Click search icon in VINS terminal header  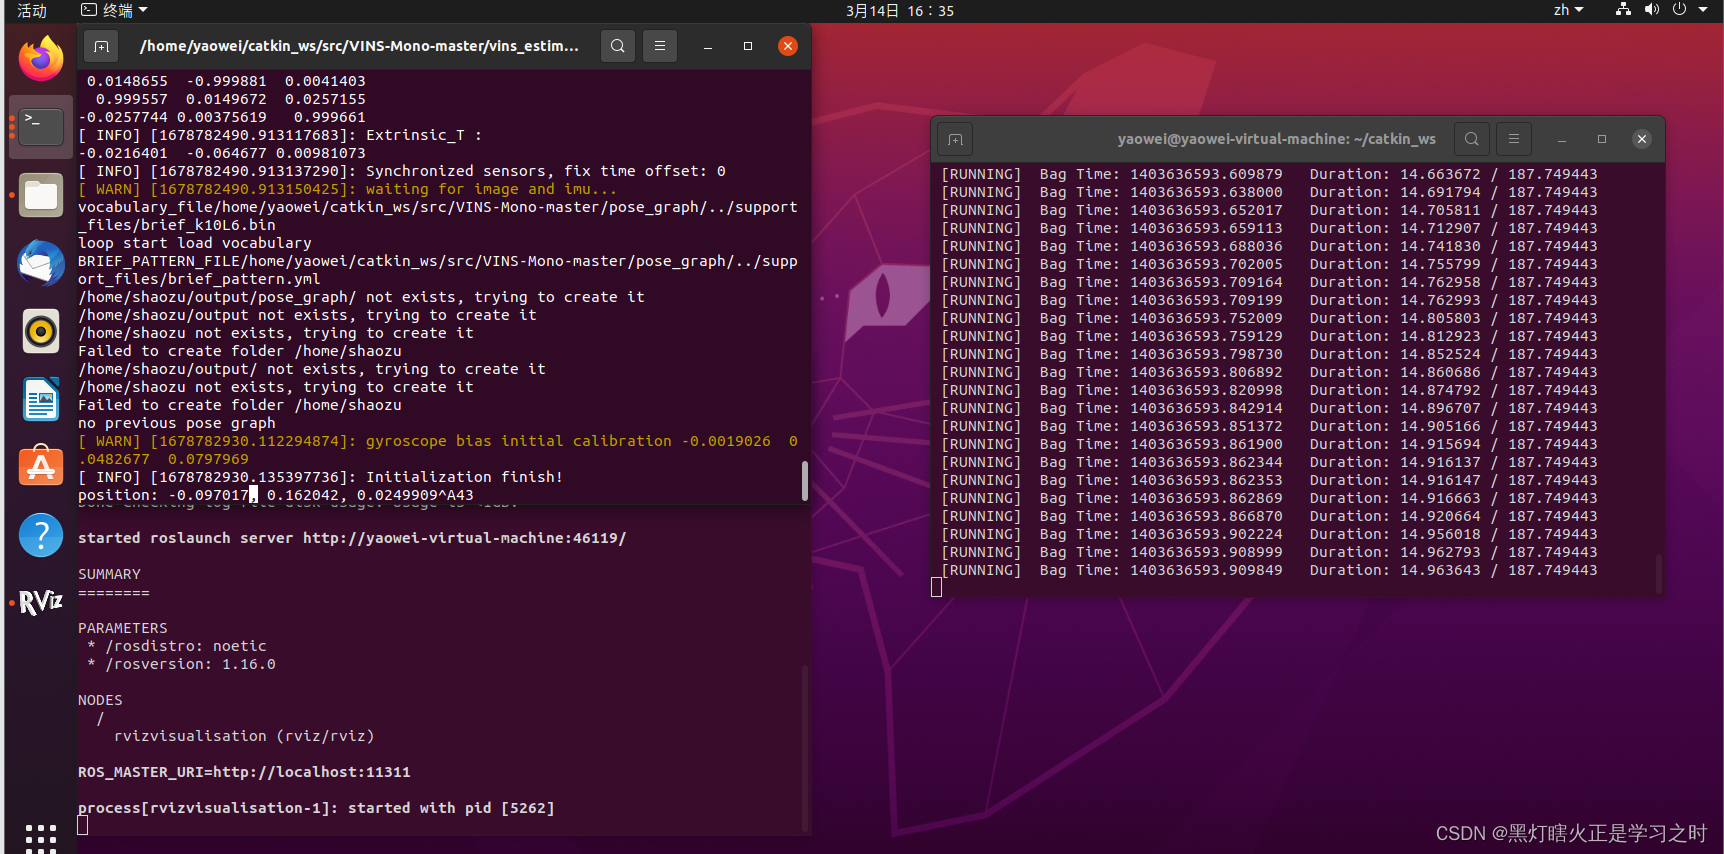click(618, 46)
